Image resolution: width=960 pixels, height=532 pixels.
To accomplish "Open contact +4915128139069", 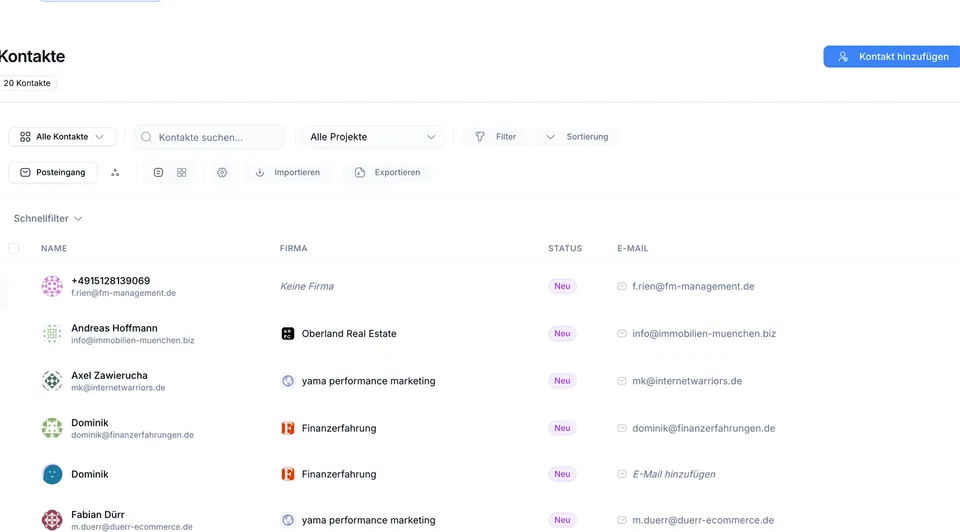I will pos(110,280).
